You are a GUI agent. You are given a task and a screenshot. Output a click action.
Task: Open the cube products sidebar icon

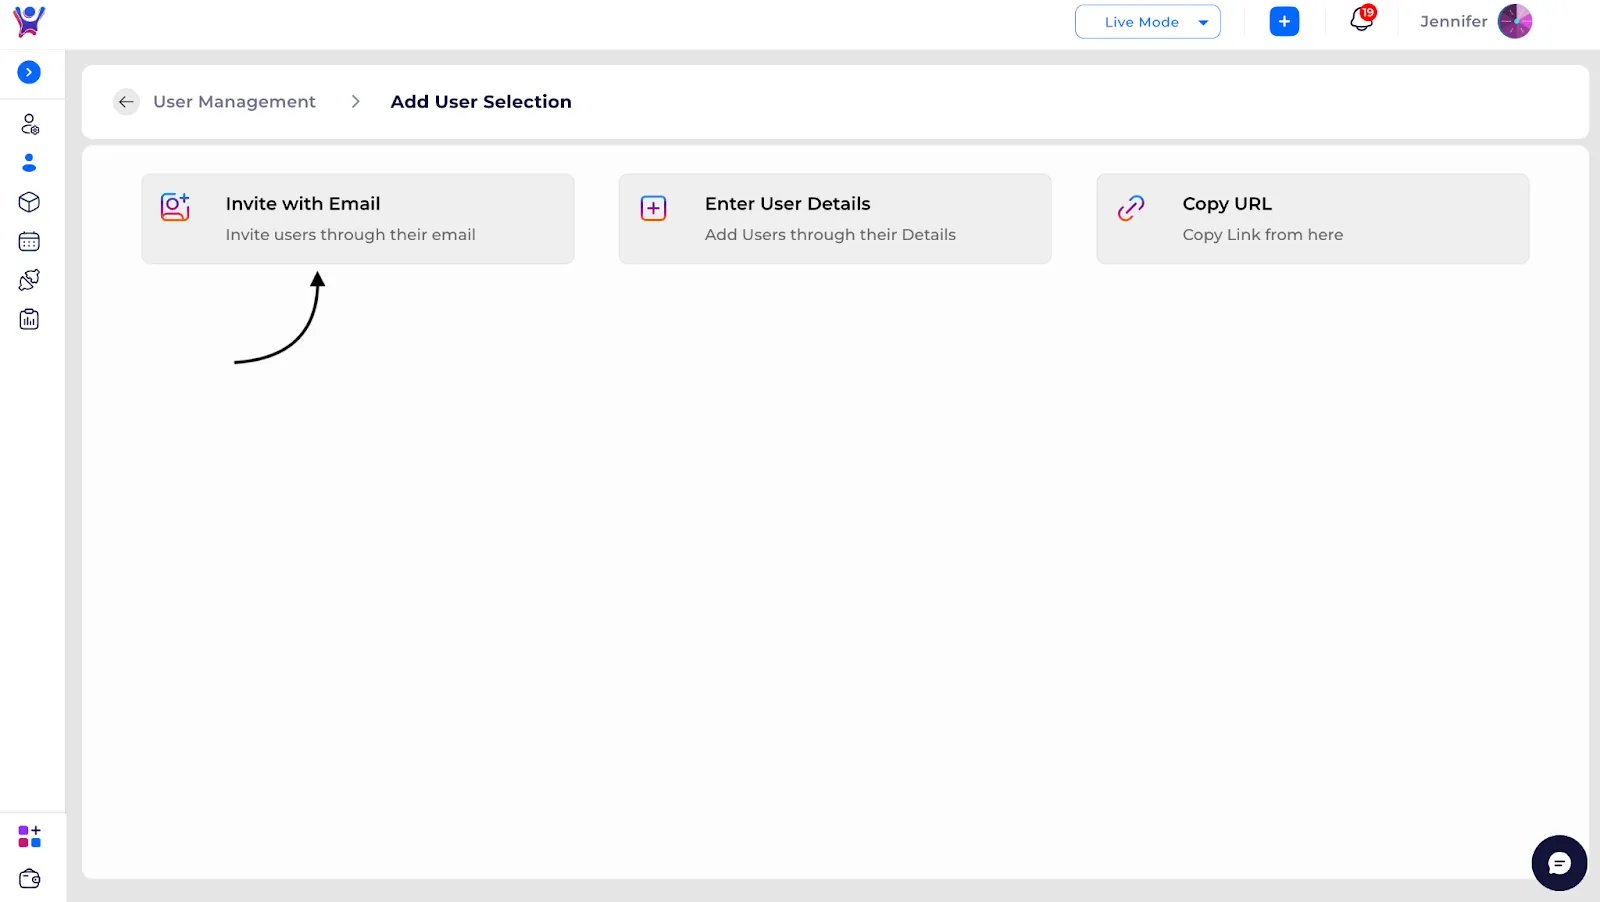point(29,202)
